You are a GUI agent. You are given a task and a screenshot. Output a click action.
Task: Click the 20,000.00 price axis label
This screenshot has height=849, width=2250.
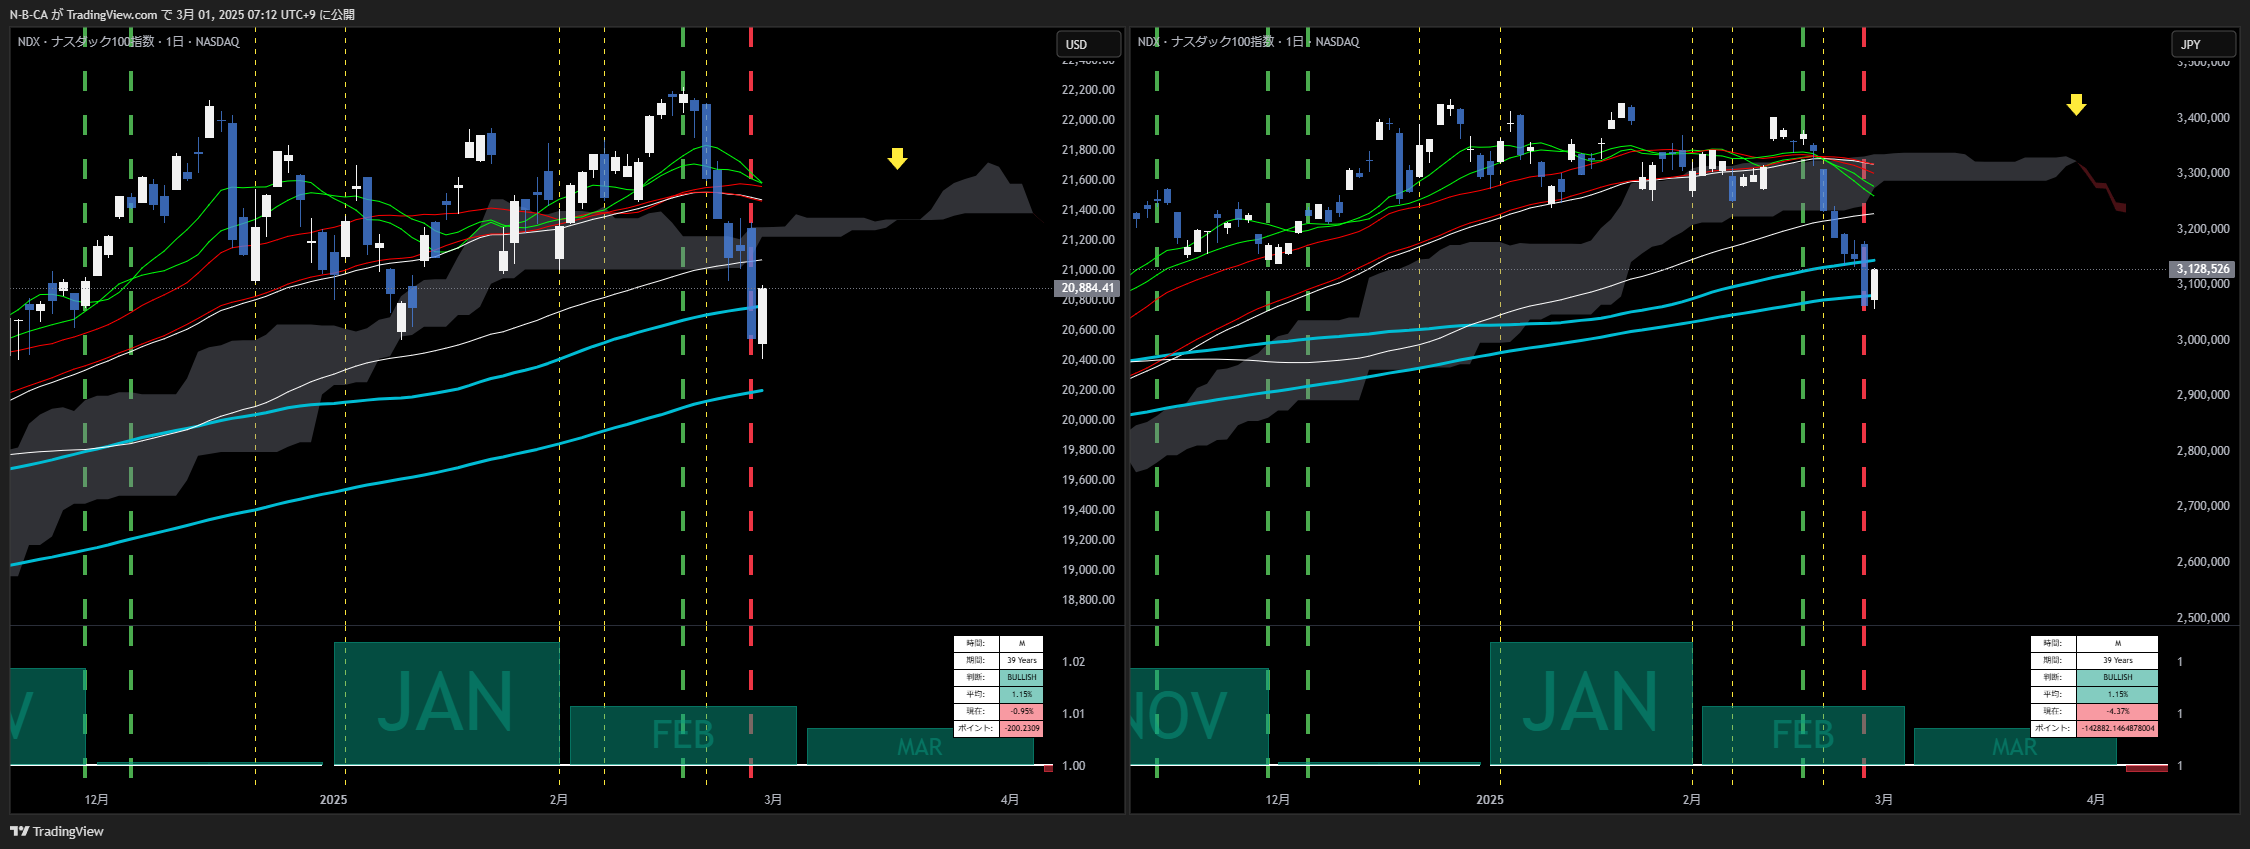click(x=1087, y=420)
